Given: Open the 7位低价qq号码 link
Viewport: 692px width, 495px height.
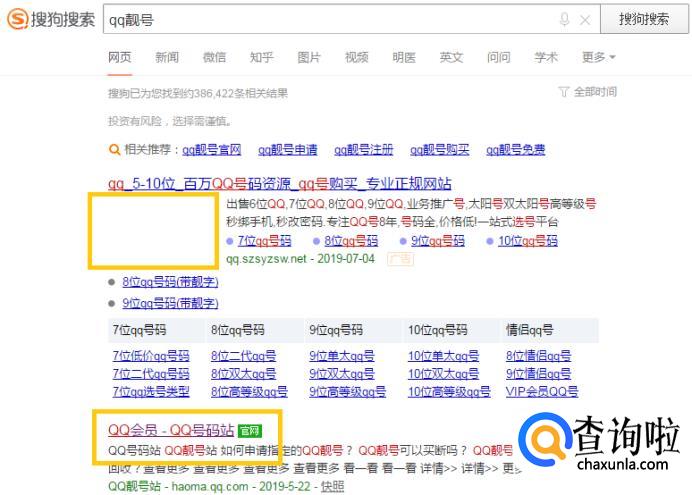Looking at the screenshot, I should point(151,356).
